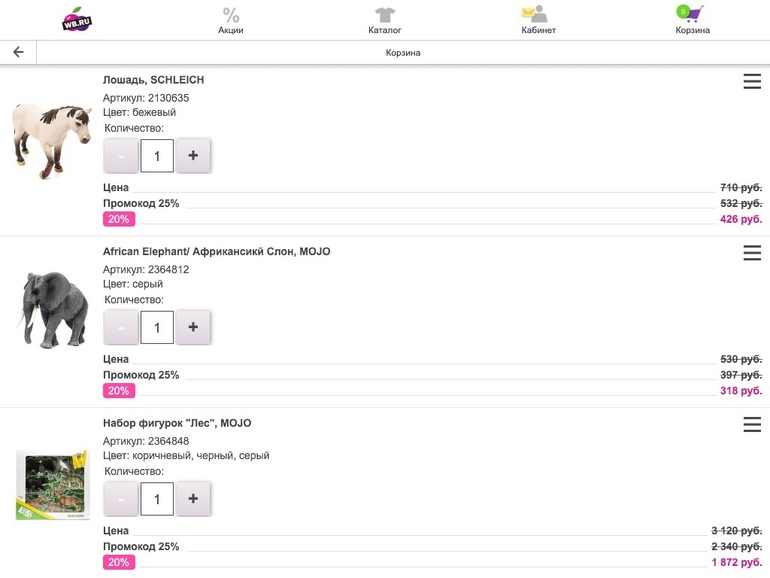Open the Акции percent icon
Image resolution: width=770 pixels, height=578 pixels.
tap(231, 15)
